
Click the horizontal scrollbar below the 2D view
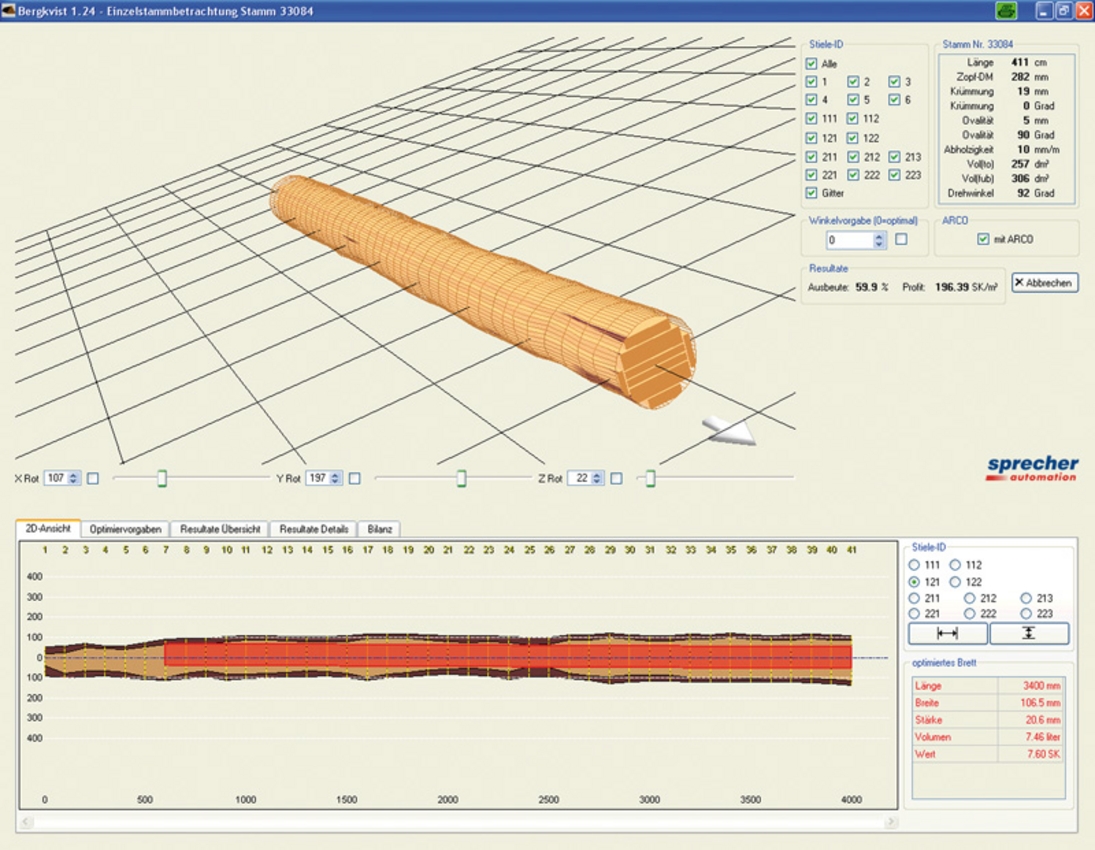(x=457, y=822)
